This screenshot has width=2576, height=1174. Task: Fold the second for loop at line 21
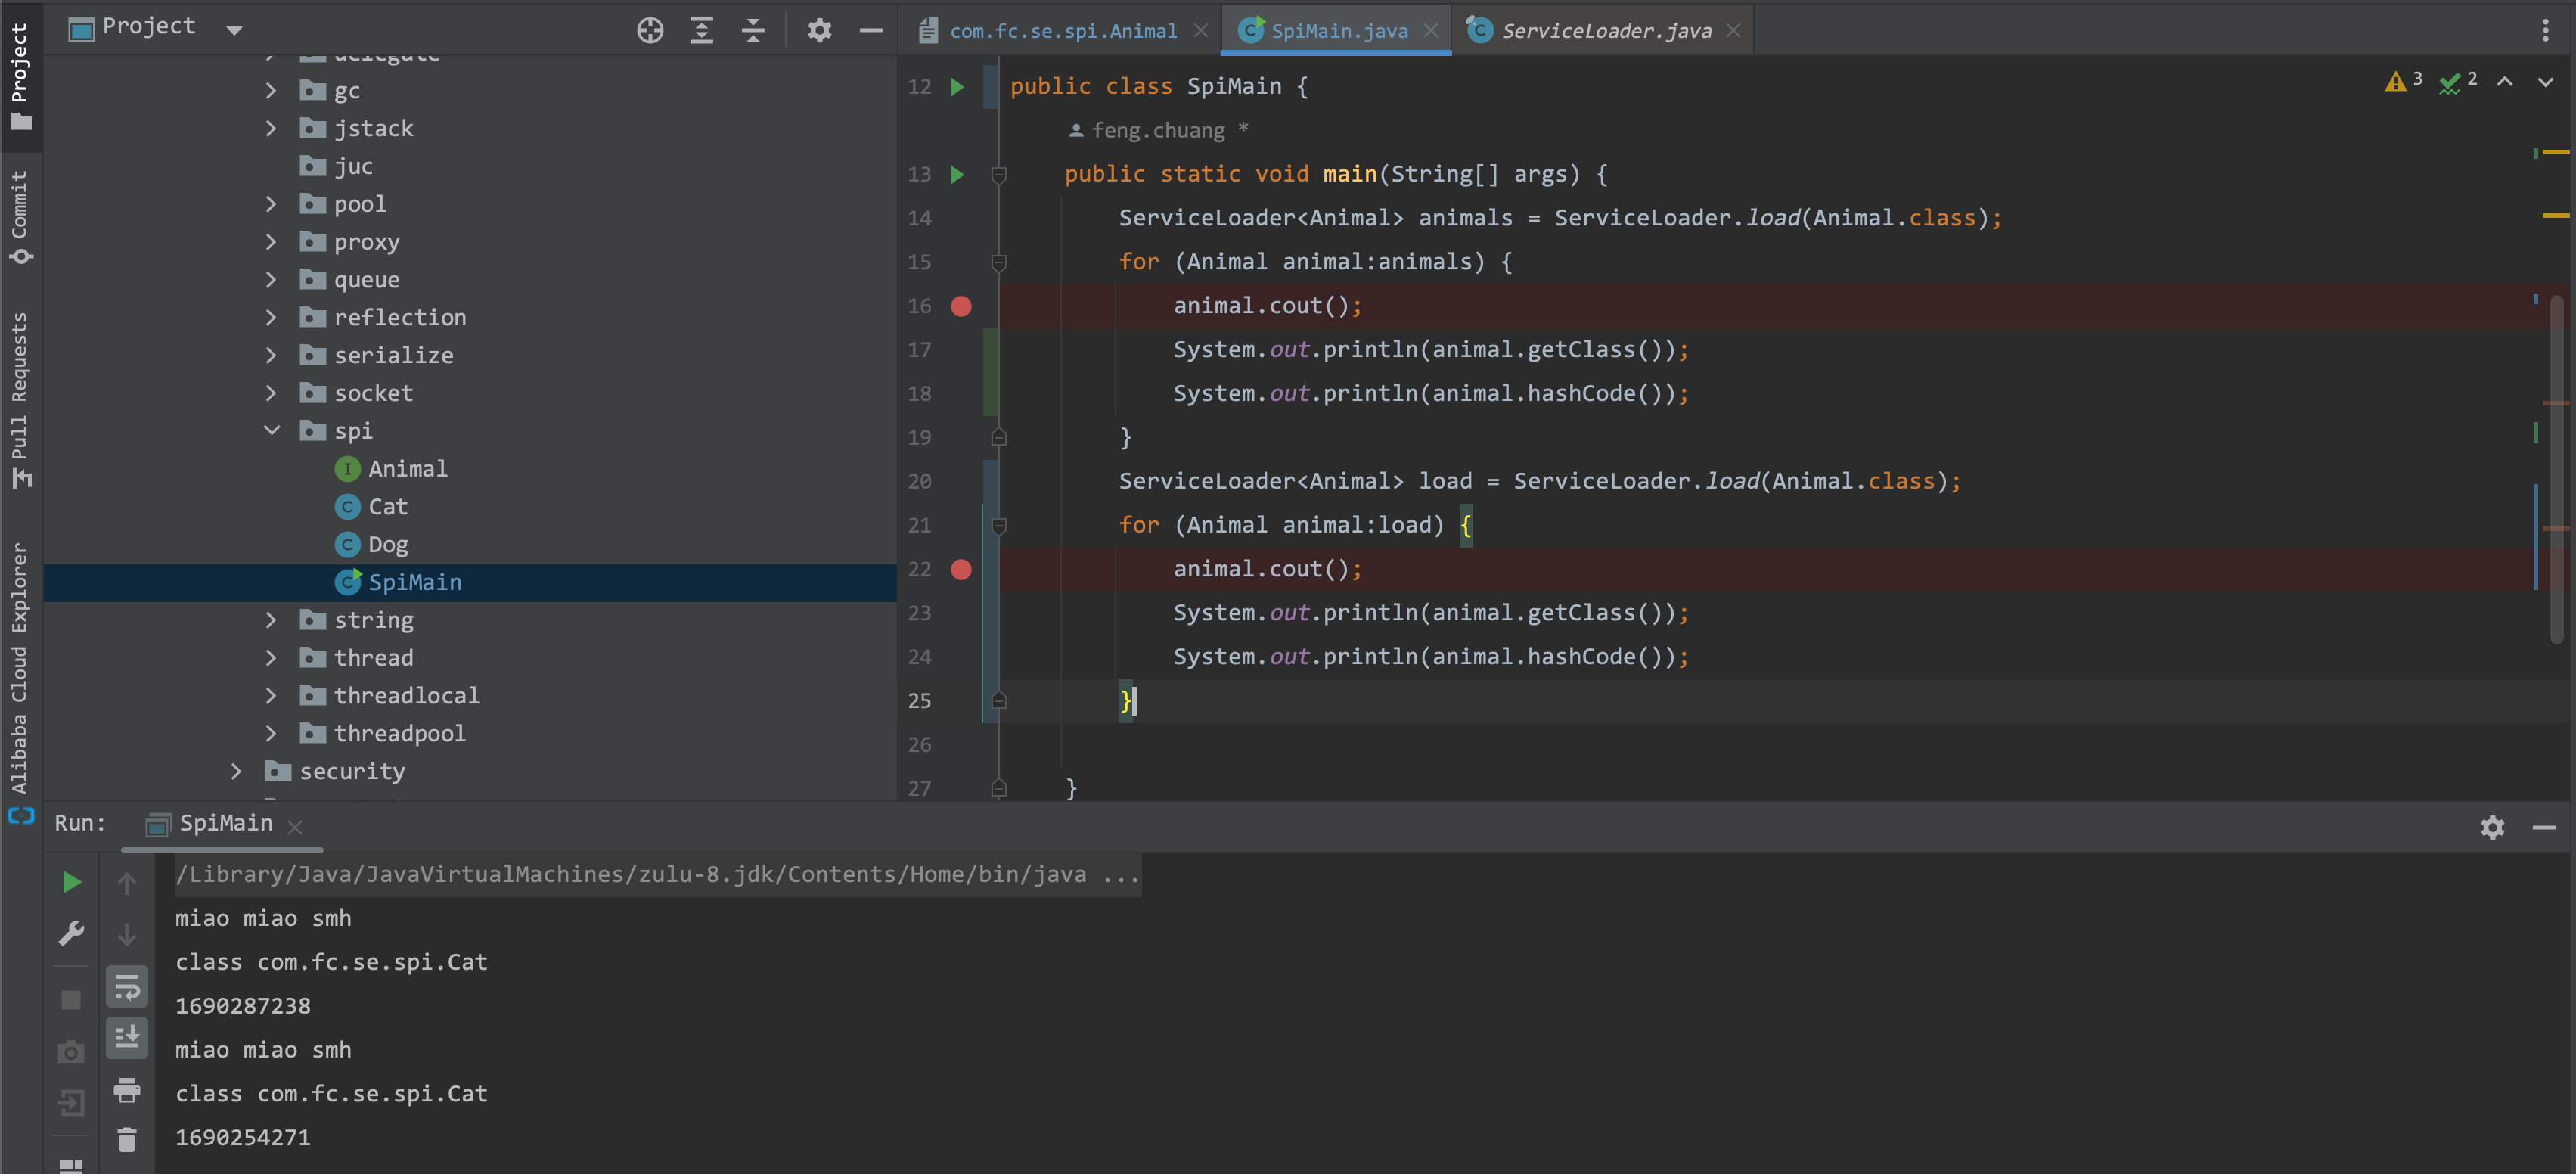(x=998, y=525)
